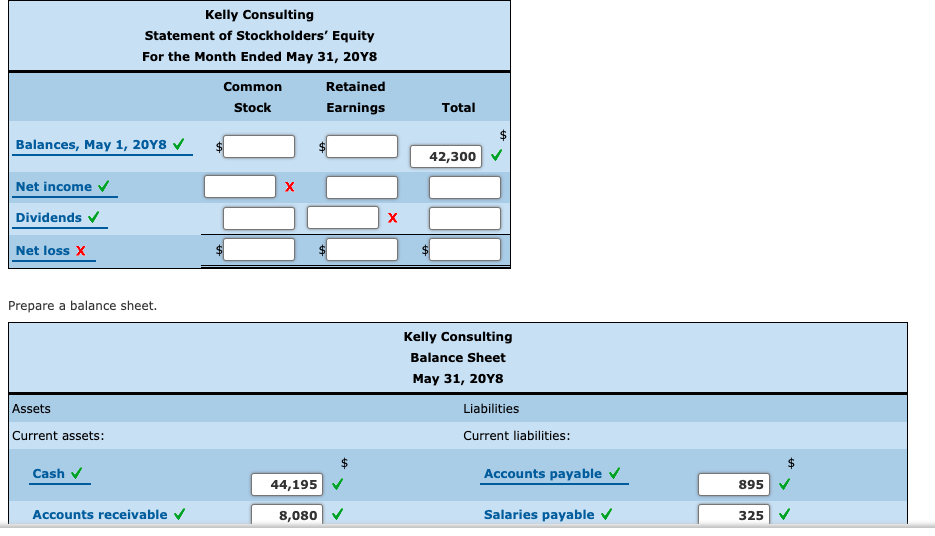This screenshot has width=935, height=536.
Task: Click the red X next to Net loss
Action: [x=81, y=250]
